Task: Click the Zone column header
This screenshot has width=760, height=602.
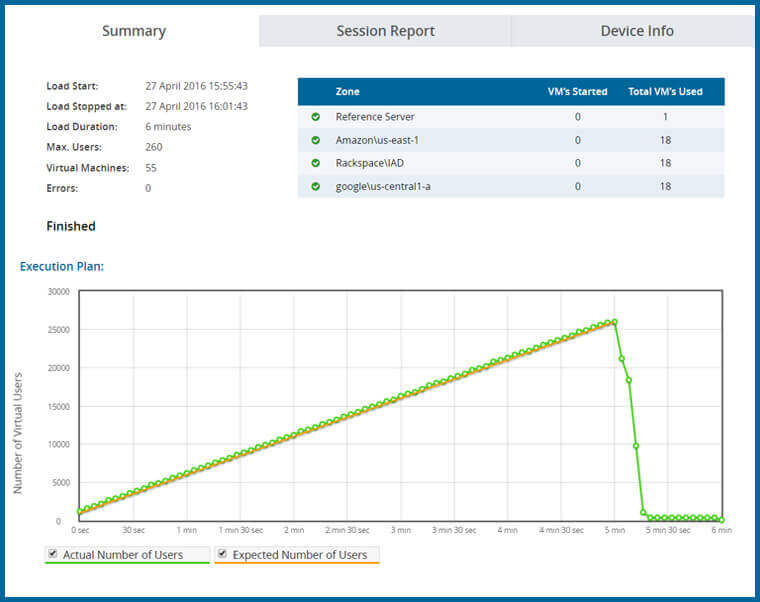Action: click(x=348, y=92)
